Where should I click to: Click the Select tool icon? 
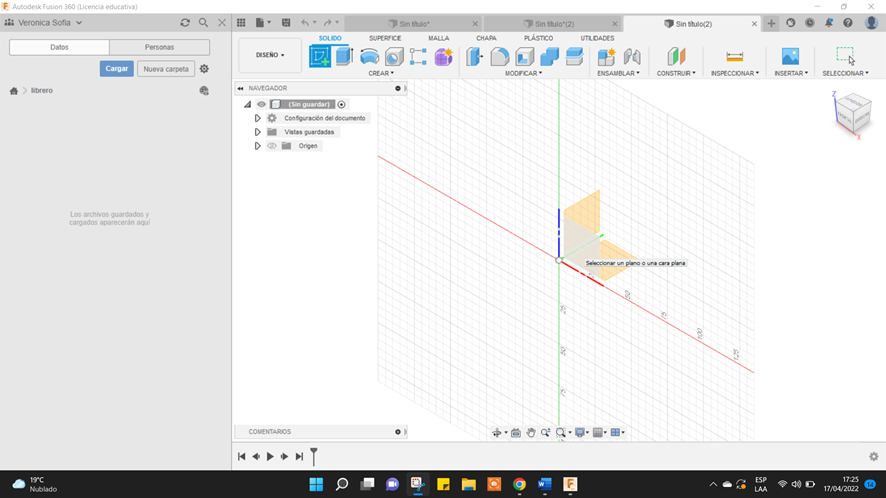846,56
